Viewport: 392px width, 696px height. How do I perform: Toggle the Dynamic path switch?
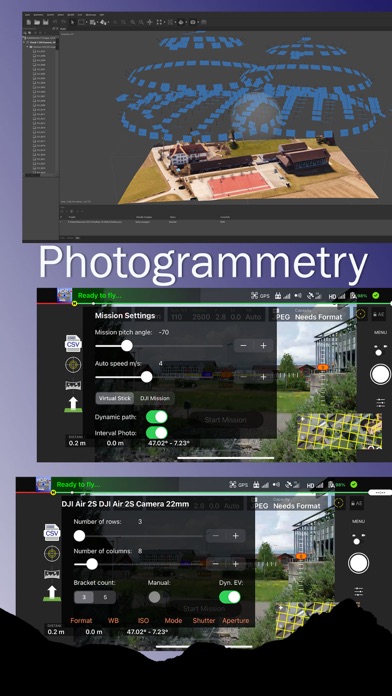157,417
